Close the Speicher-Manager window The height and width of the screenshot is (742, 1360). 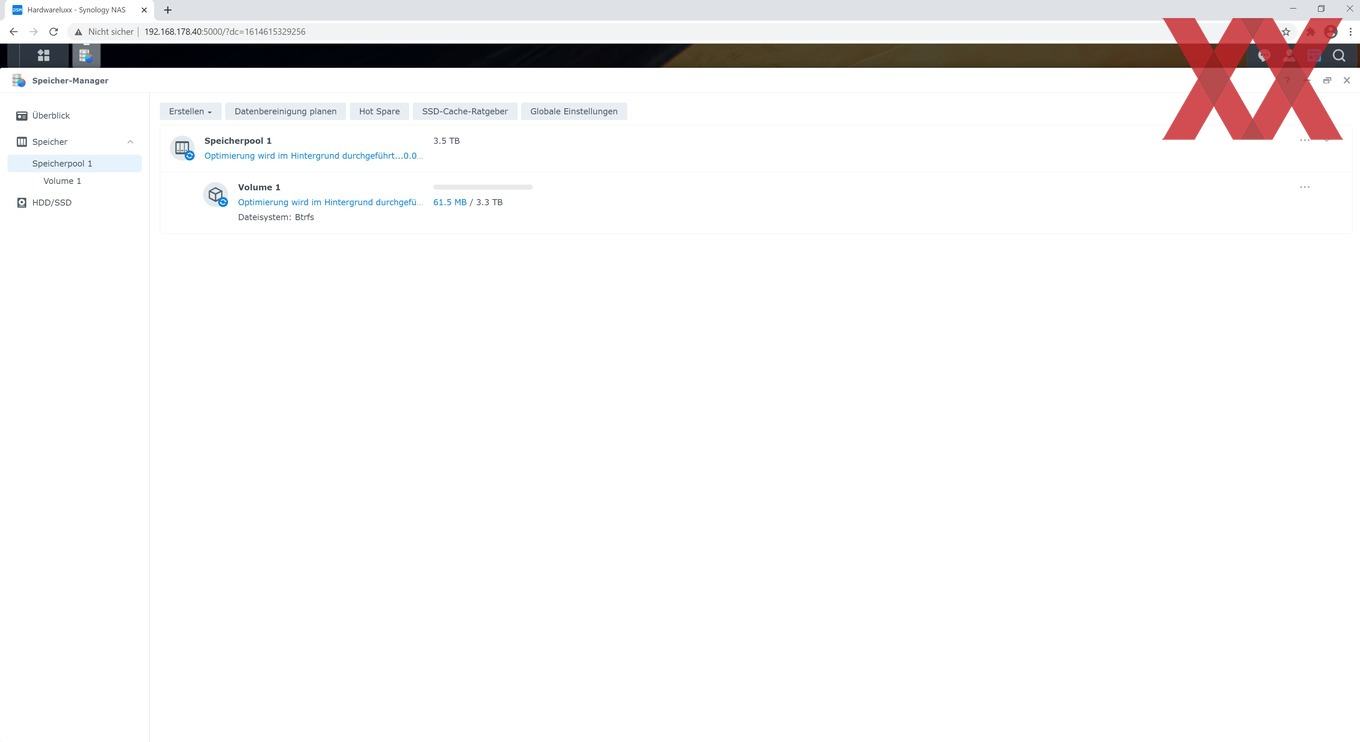[x=1347, y=80]
